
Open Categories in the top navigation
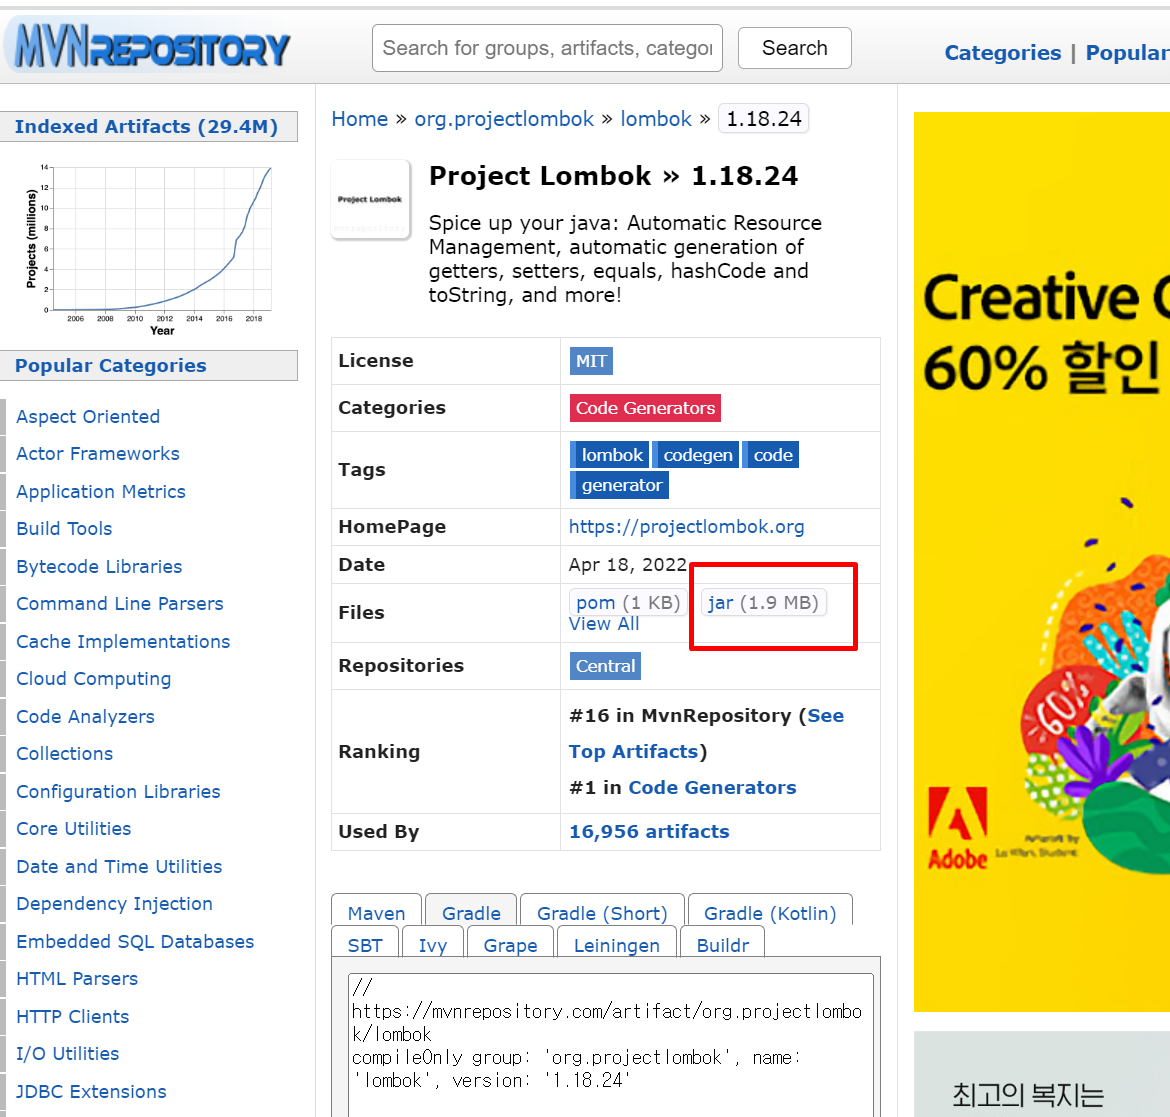(1002, 52)
